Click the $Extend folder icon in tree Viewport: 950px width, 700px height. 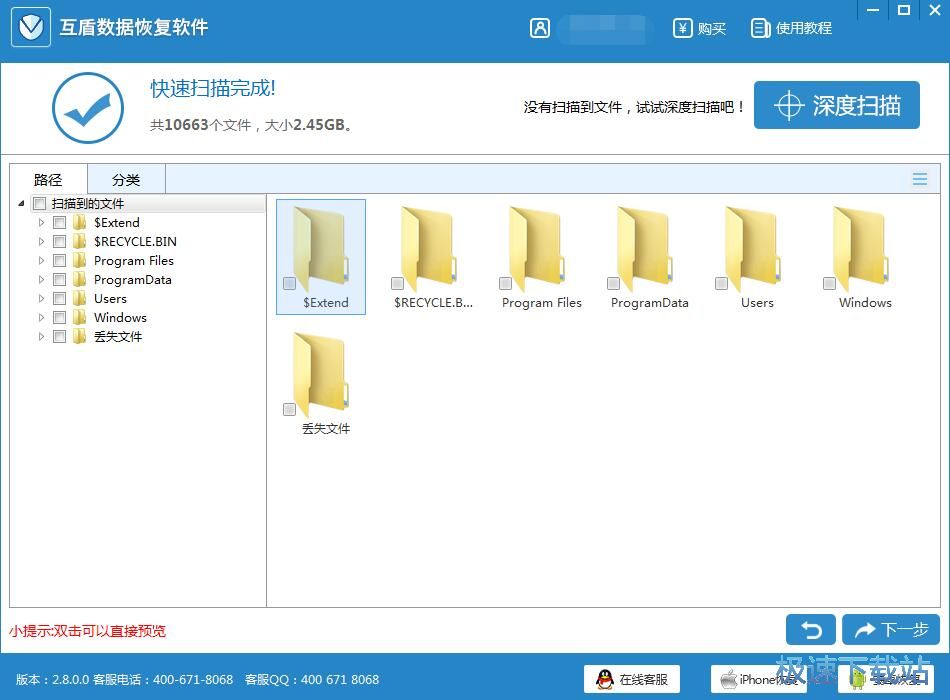click(x=79, y=222)
